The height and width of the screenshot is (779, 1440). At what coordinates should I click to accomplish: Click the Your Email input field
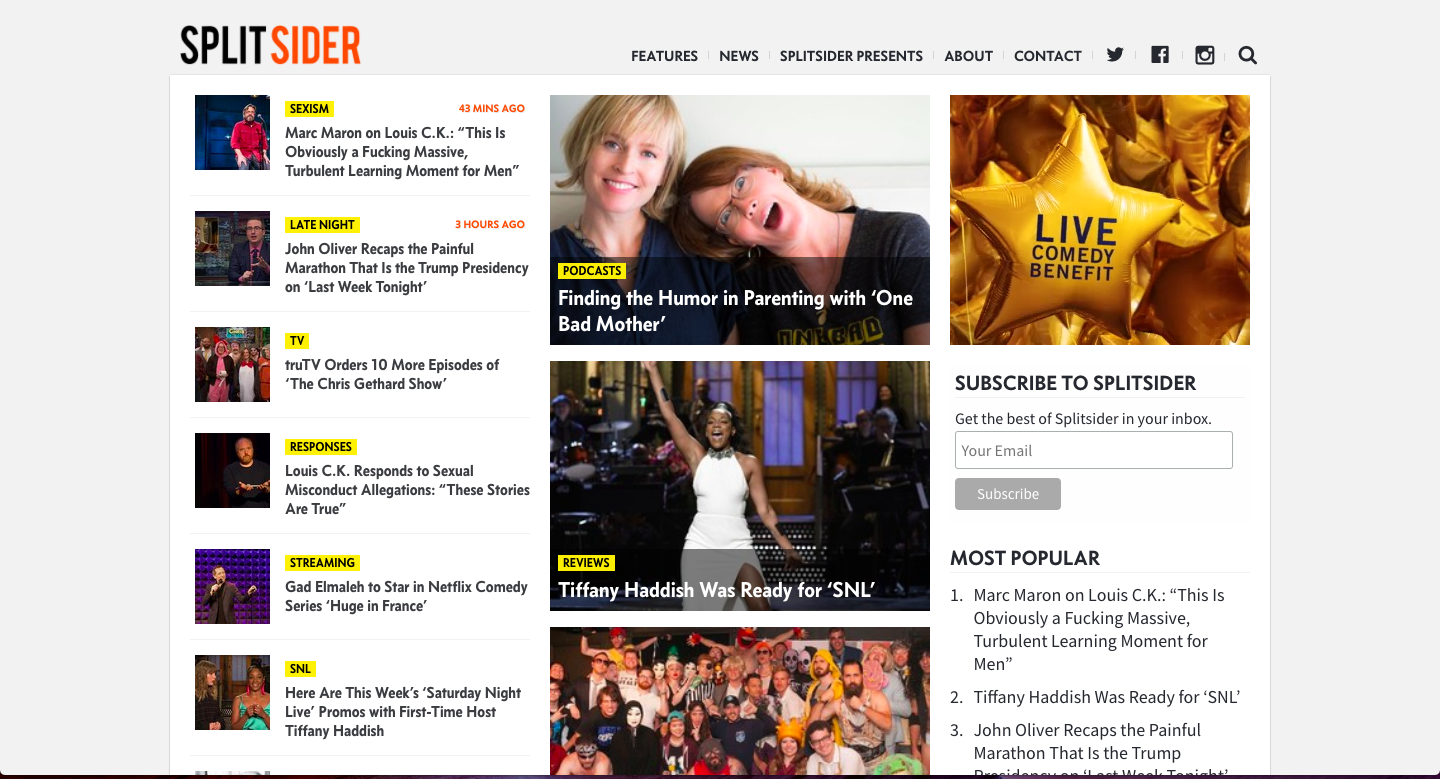[x=1093, y=450]
